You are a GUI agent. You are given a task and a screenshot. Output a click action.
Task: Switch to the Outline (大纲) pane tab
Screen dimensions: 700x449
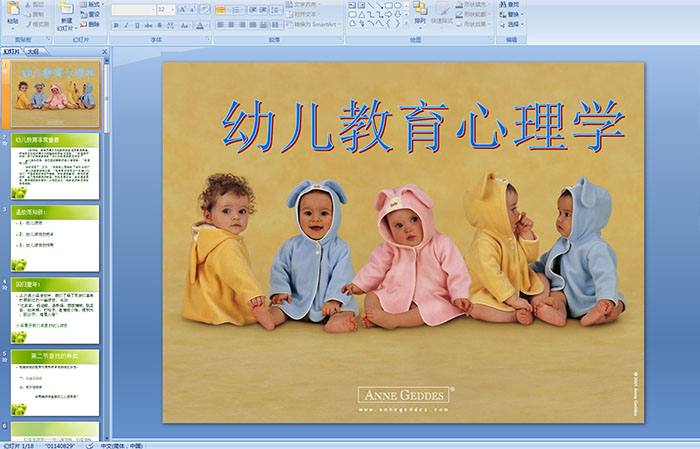point(33,52)
